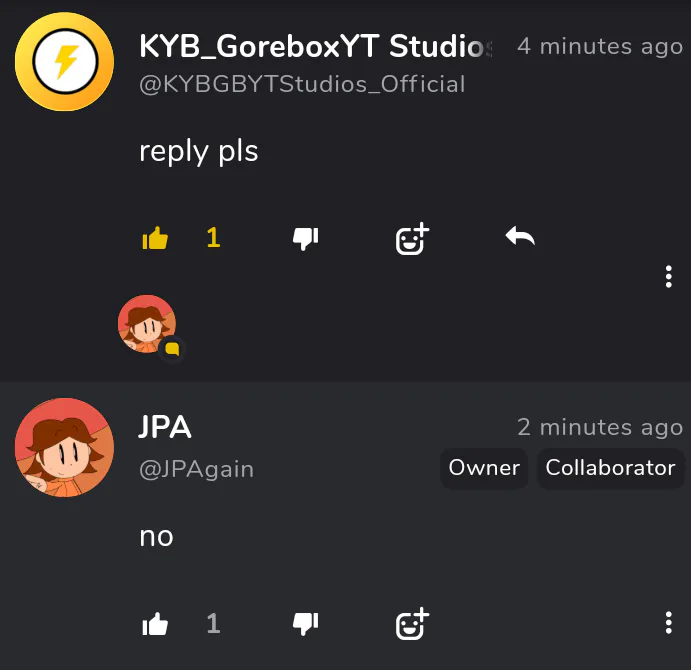
Task: Open more options for JPA's reply
Action: [x=669, y=622]
